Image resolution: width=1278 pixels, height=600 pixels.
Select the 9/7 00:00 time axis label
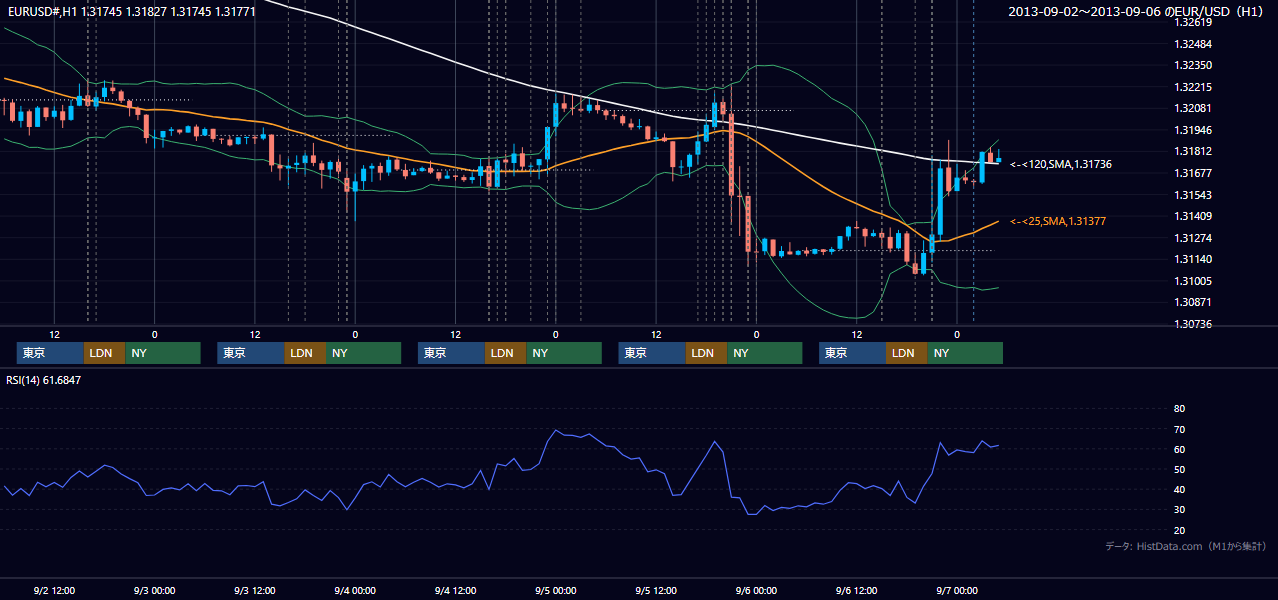957,590
